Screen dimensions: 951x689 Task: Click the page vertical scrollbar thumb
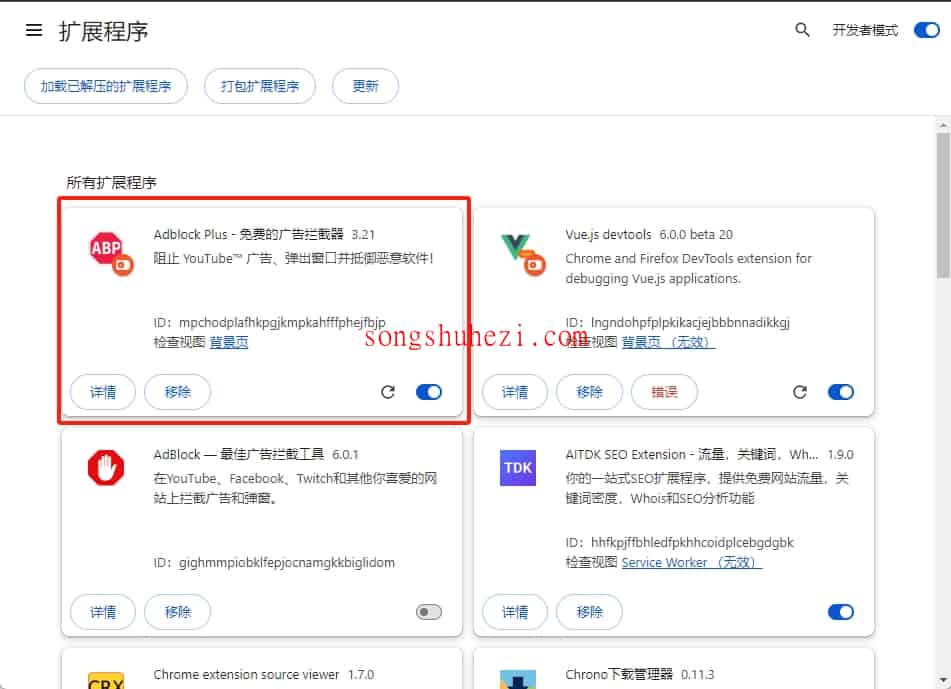point(943,204)
